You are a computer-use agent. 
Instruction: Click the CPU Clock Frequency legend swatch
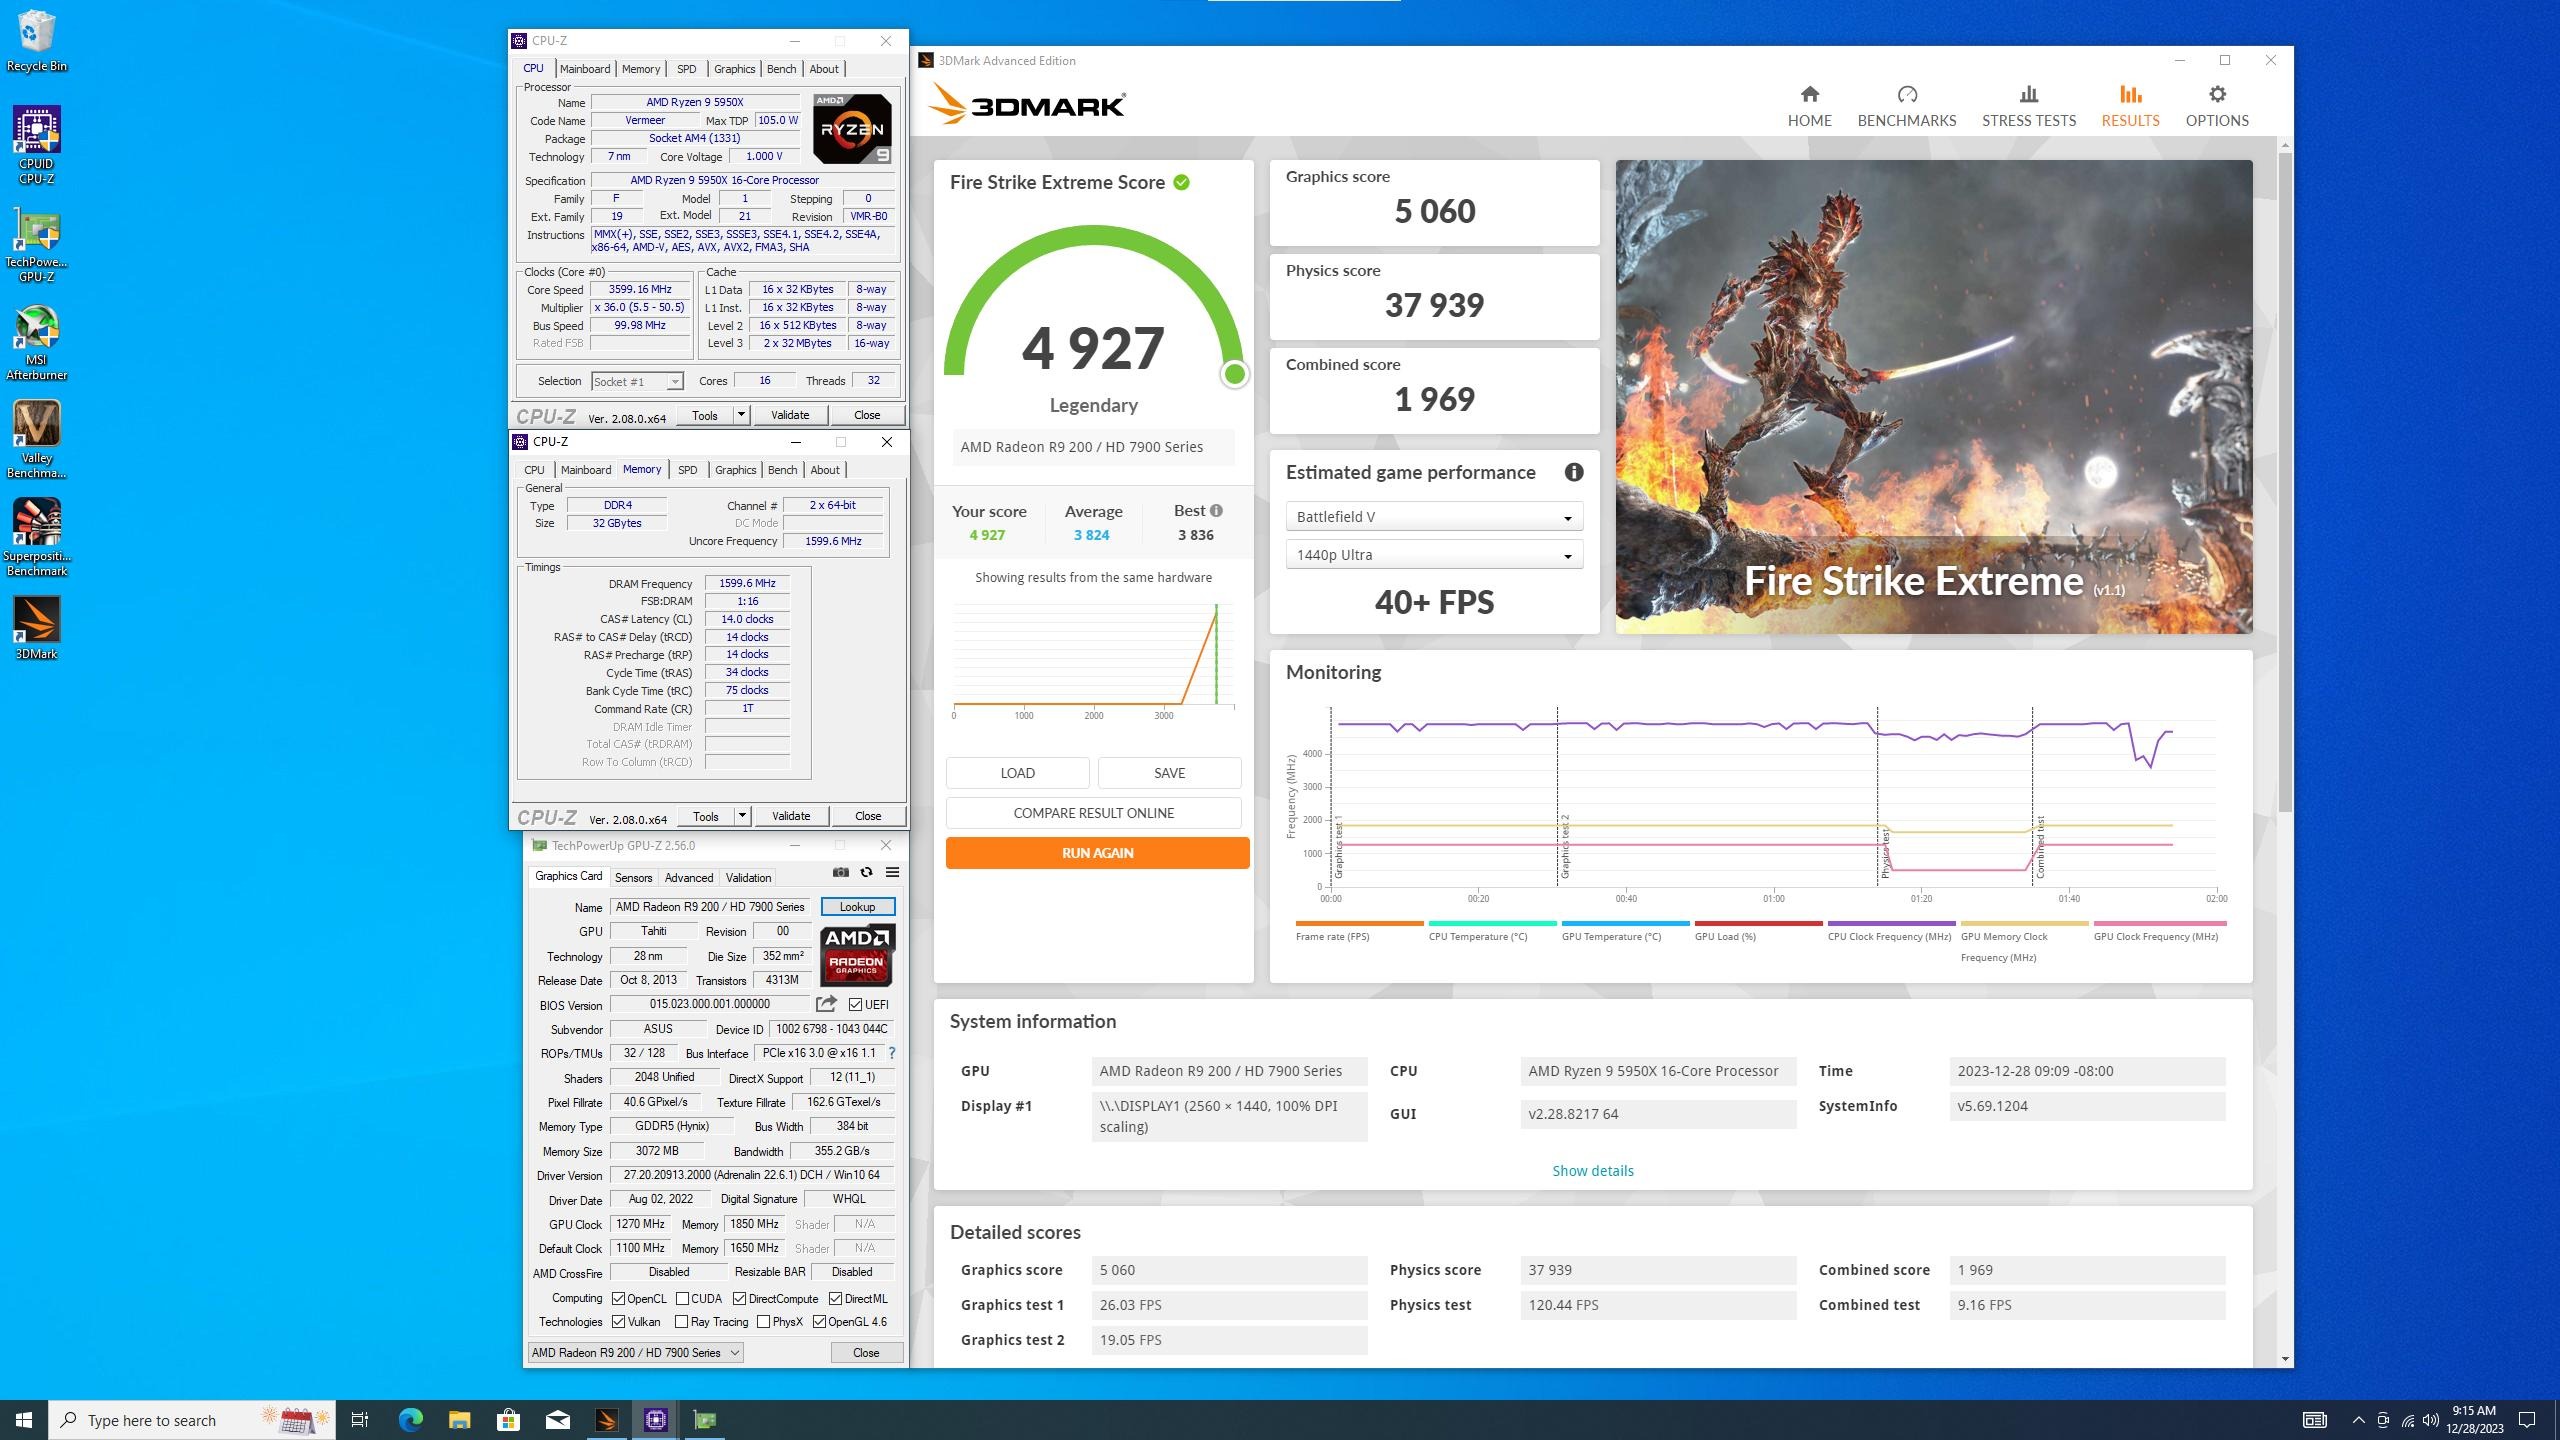click(1891, 923)
